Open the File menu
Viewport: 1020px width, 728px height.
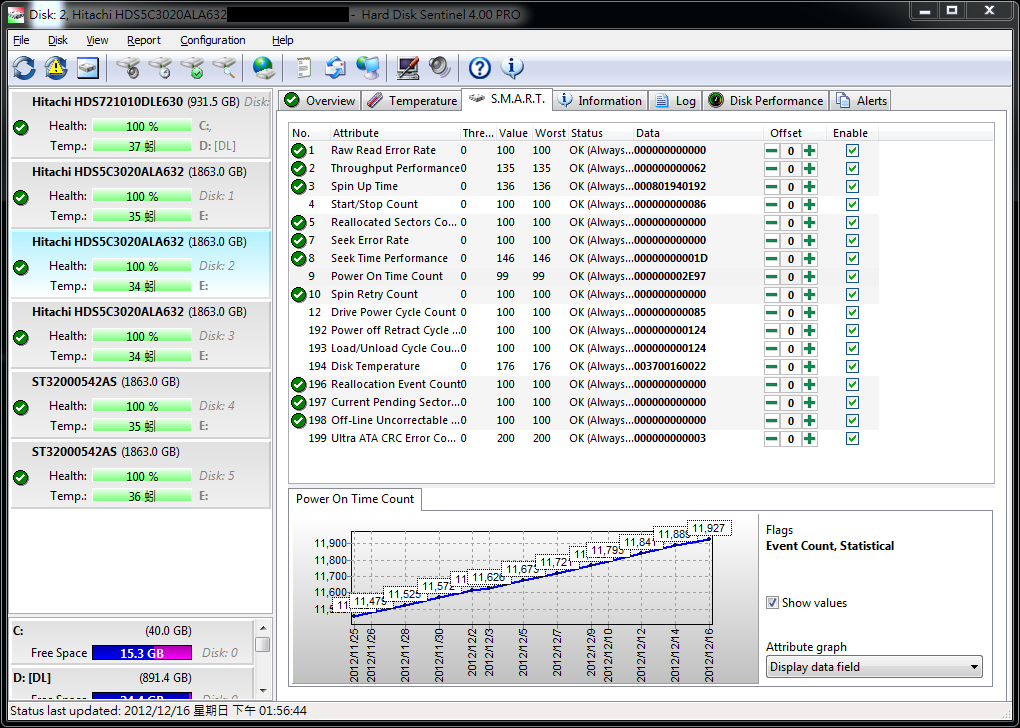tap(21, 40)
